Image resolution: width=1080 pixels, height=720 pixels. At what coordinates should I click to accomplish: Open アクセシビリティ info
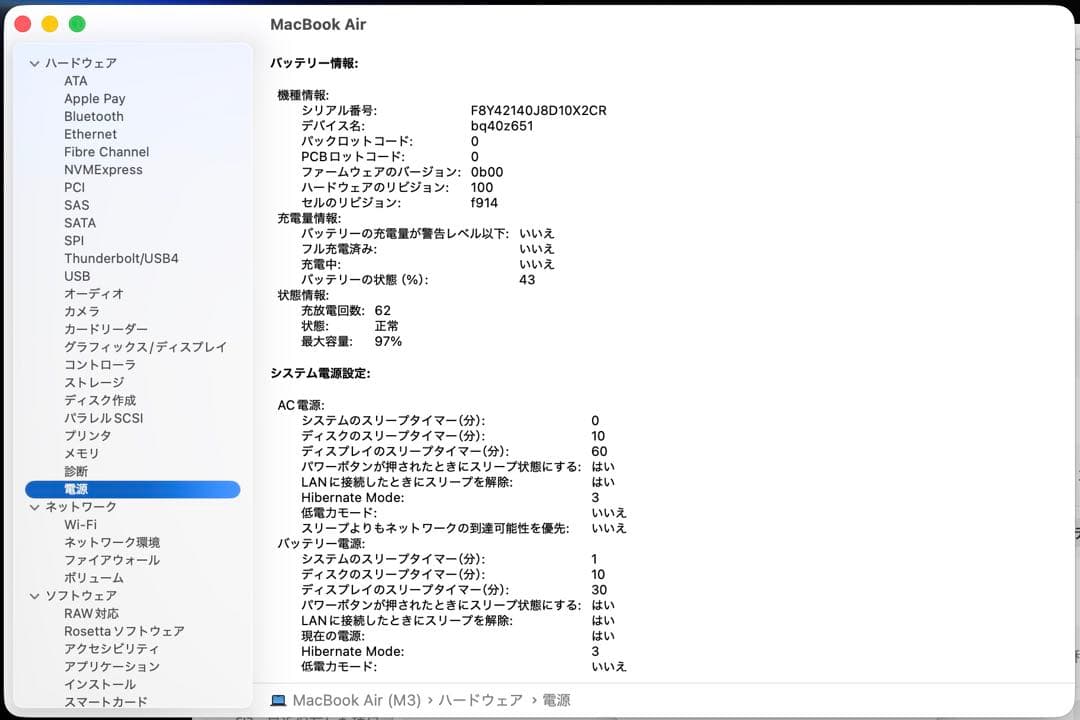[112, 649]
